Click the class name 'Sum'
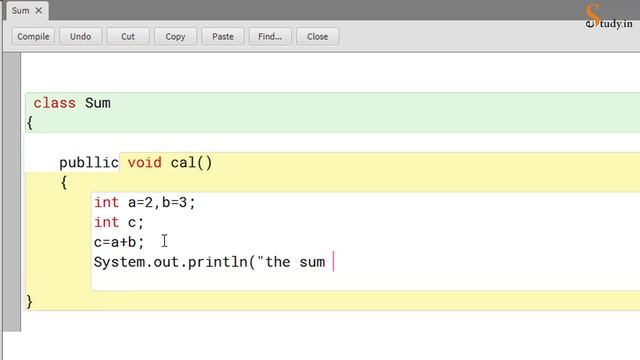640x360 pixels. pos(98,103)
